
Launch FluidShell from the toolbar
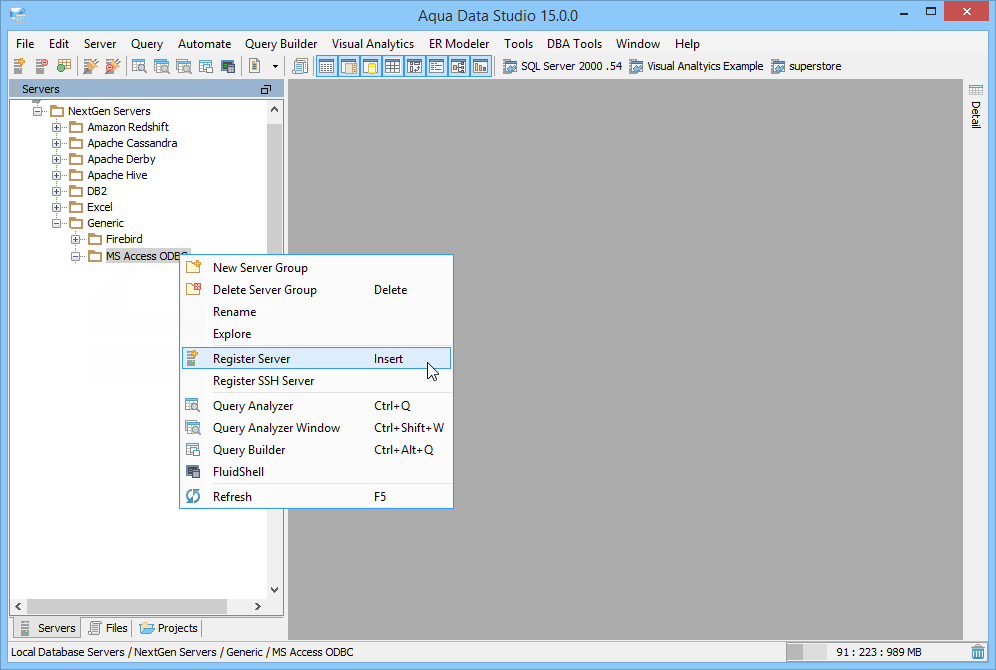click(x=228, y=65)
